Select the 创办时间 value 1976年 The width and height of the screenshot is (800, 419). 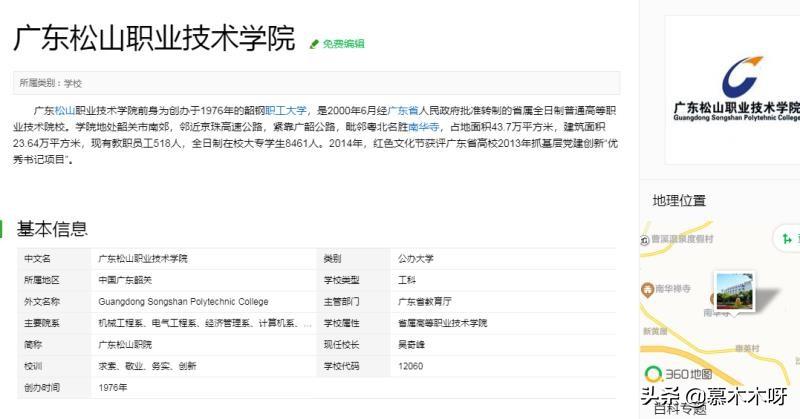tap(113, 387)
